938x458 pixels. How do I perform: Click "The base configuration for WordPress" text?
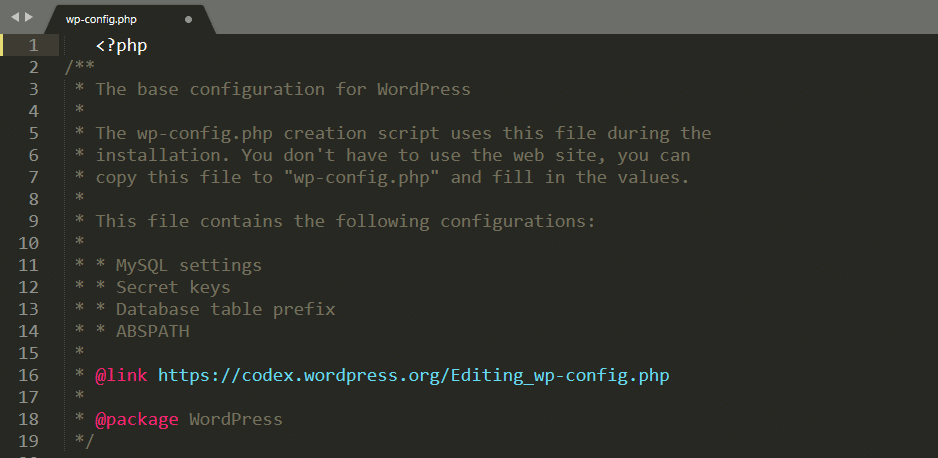point(283,89)
